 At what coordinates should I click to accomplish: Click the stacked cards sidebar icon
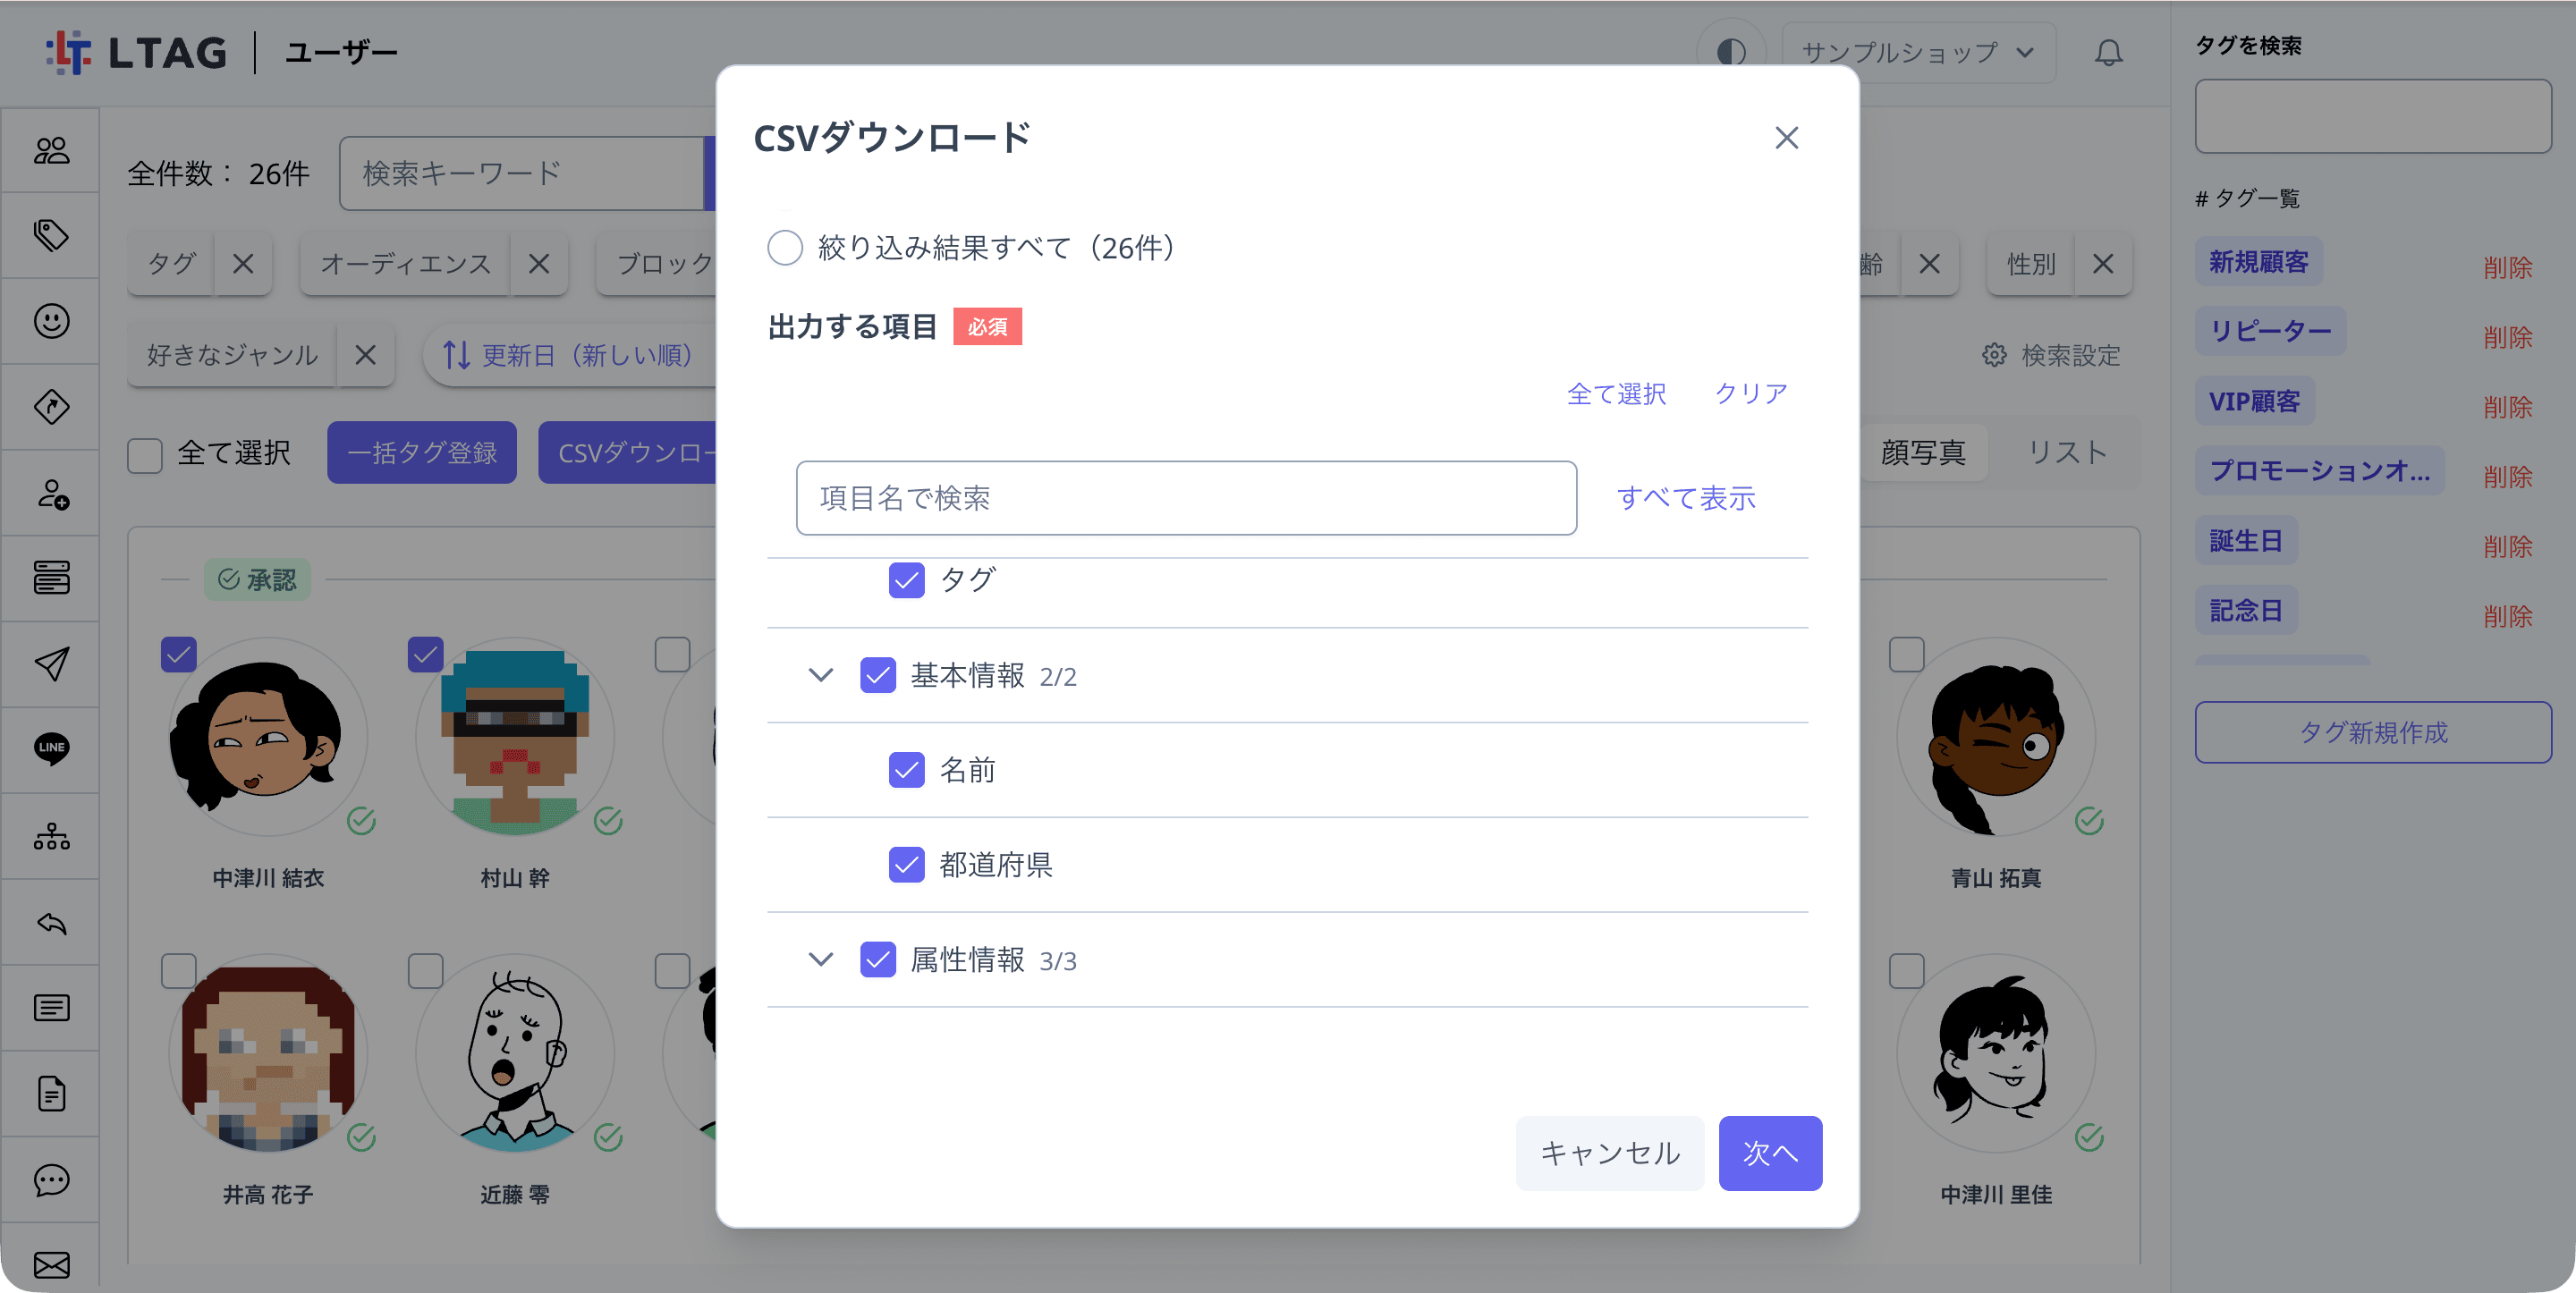[x=51, y=578]
